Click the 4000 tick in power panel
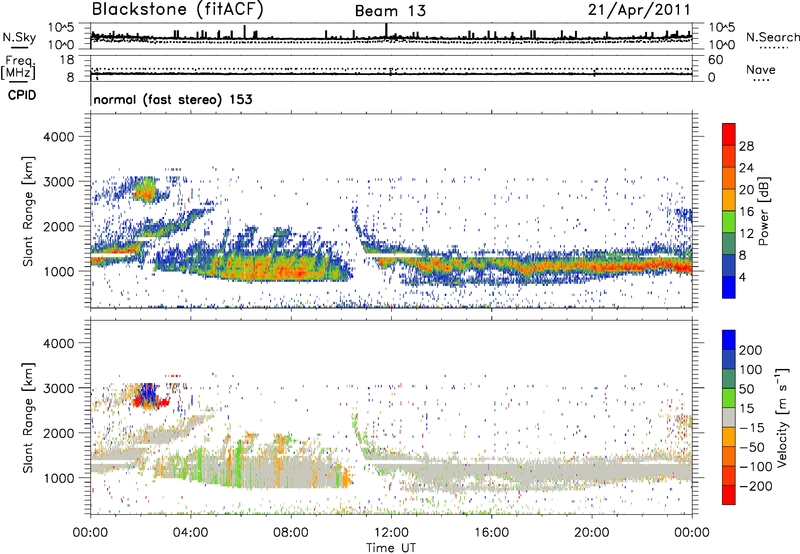The height and width of the screenshot is (554, 800). (x=58, y=137)
